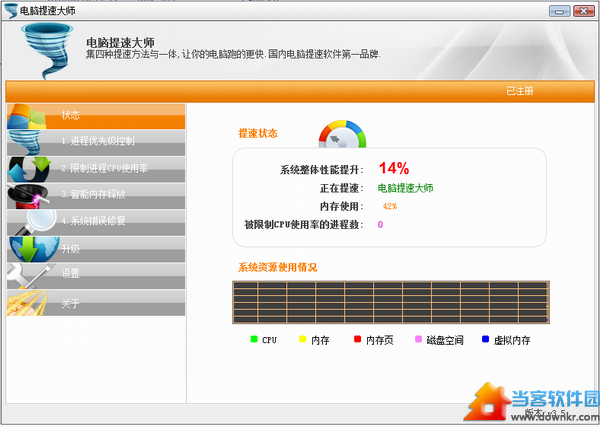Image resolution: width=600 pixels, height=427 pixels.
Task: Click the yellow 内存 legend swatch
Action: click(x=303, y=339)
